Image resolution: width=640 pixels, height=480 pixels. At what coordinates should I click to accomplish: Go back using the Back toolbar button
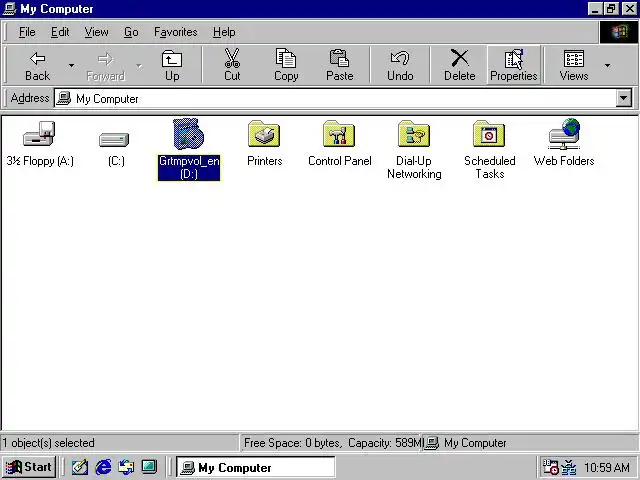click(x=37, y=66)
